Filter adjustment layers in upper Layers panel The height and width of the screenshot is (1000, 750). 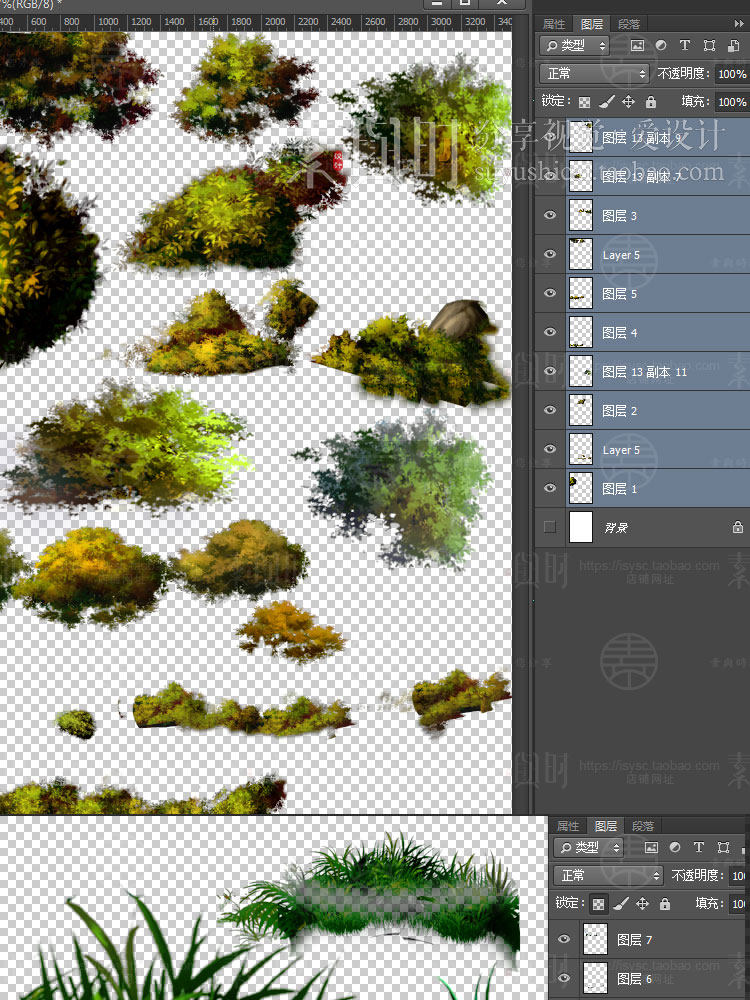pyautogui.click(x=661, y=45)
